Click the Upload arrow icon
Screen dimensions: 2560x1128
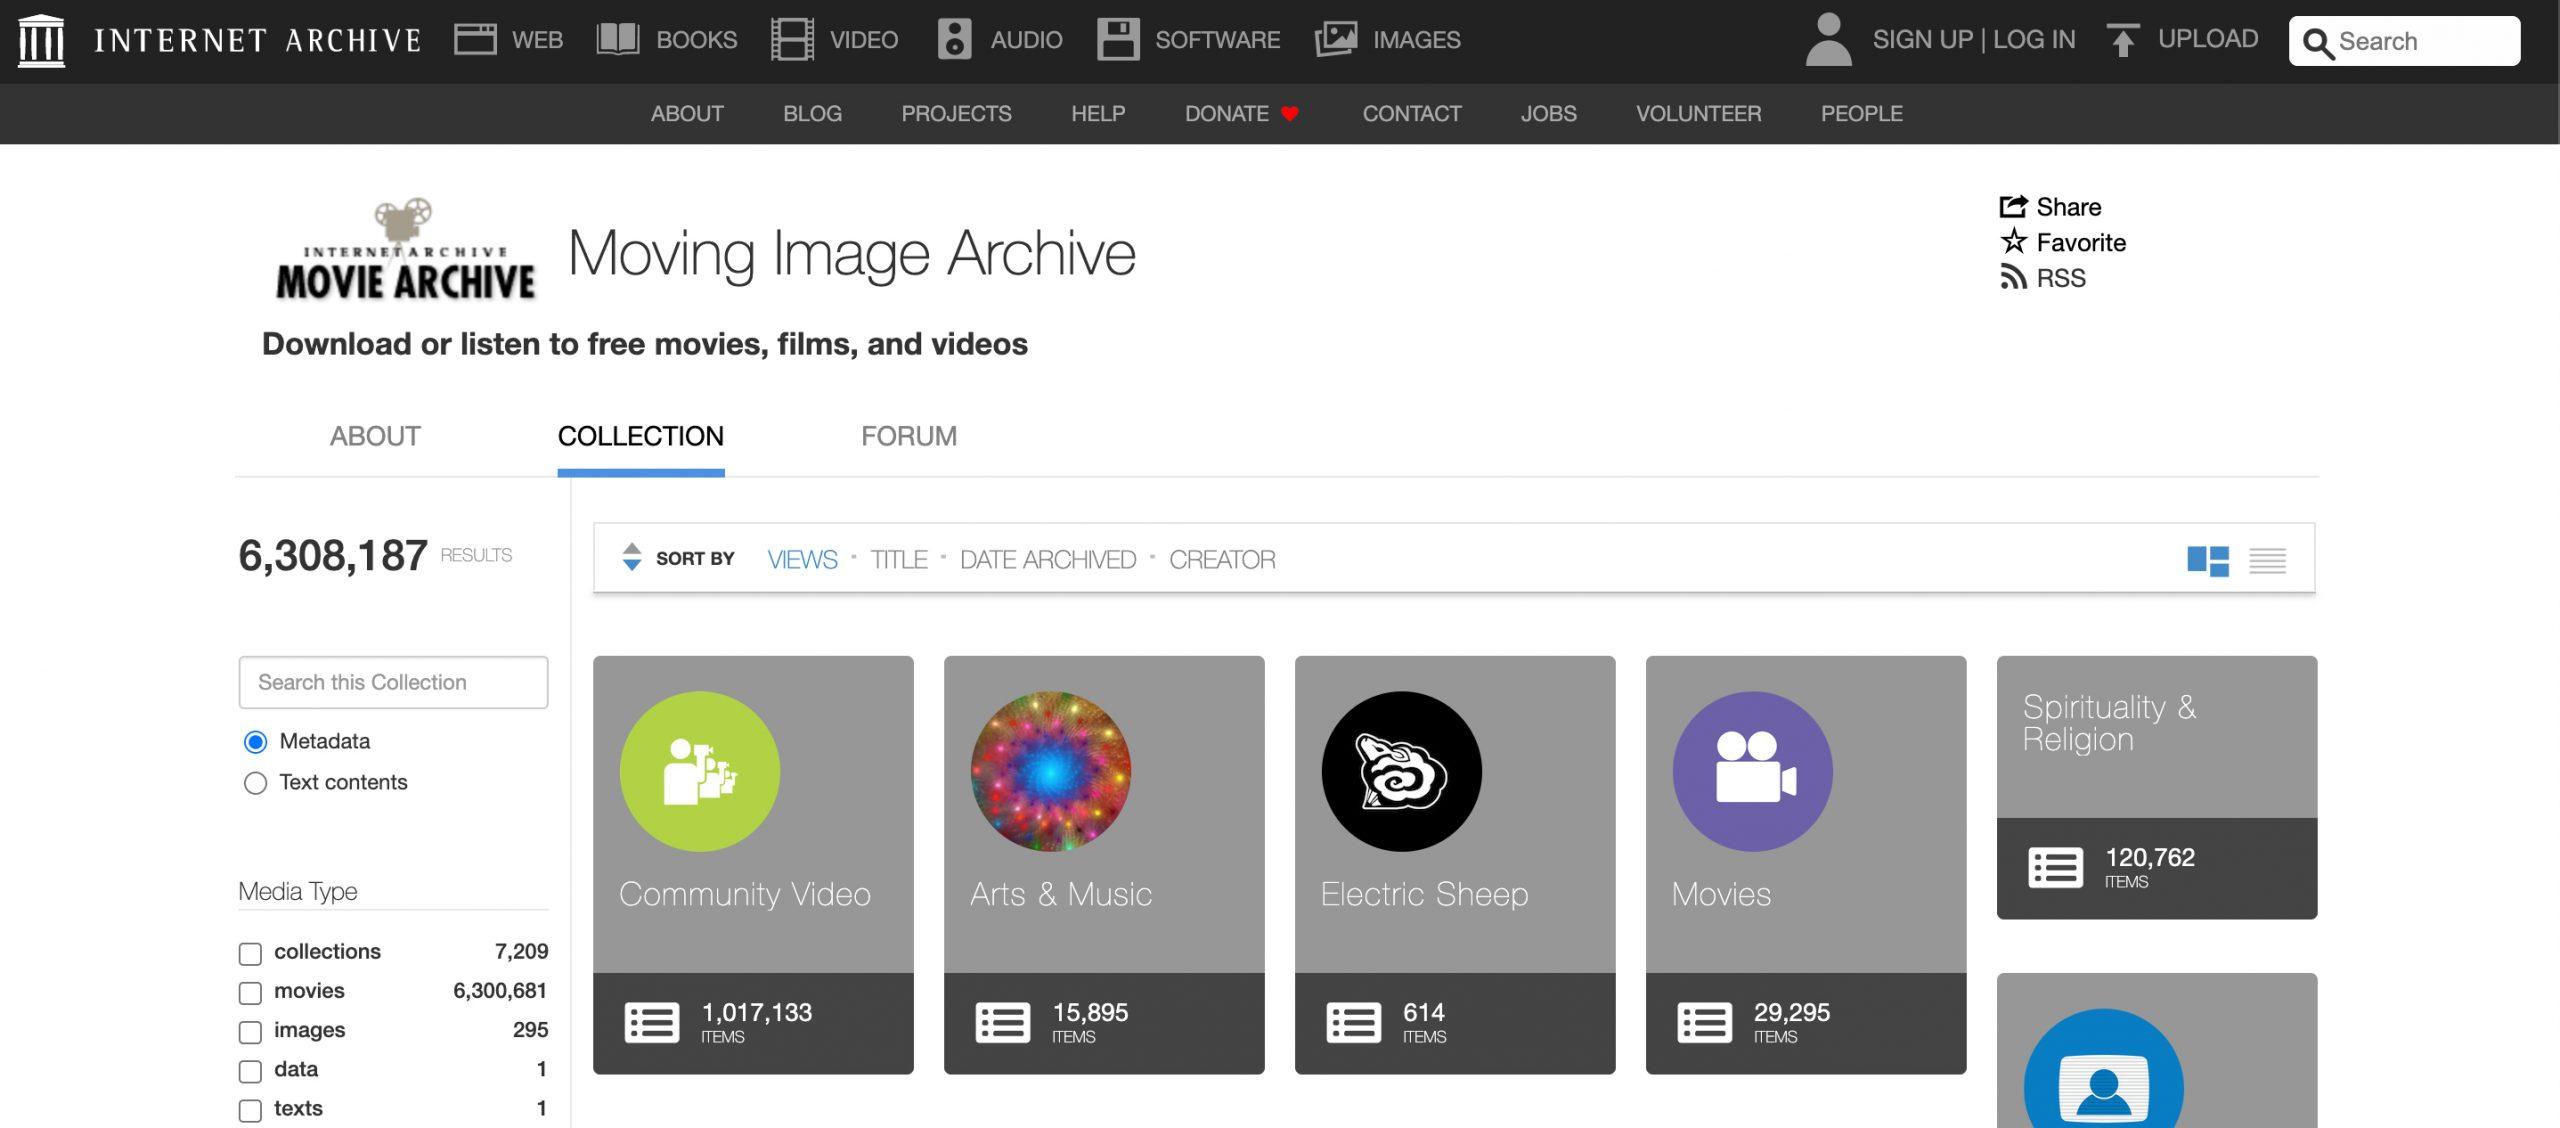click(x=2122, y=40)
